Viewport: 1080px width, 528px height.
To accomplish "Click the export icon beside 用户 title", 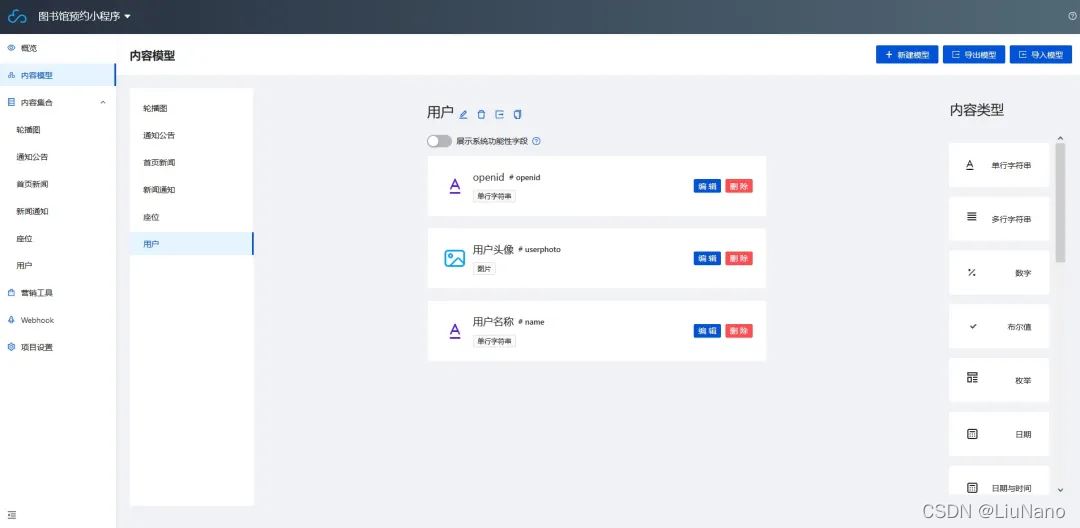I will pos(499,114).
